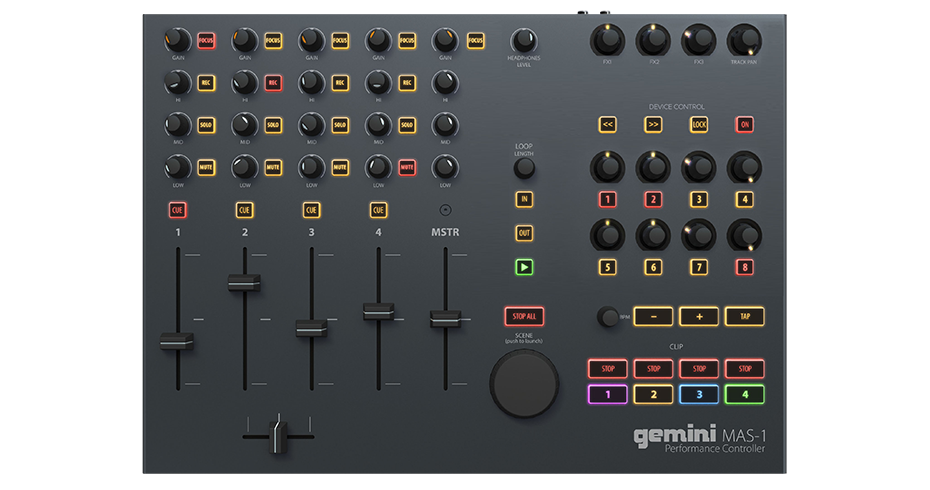This screenshot has width=930, height=490.
Task: Push the large SCENE launch knob
Action: (x=524, y=384)
